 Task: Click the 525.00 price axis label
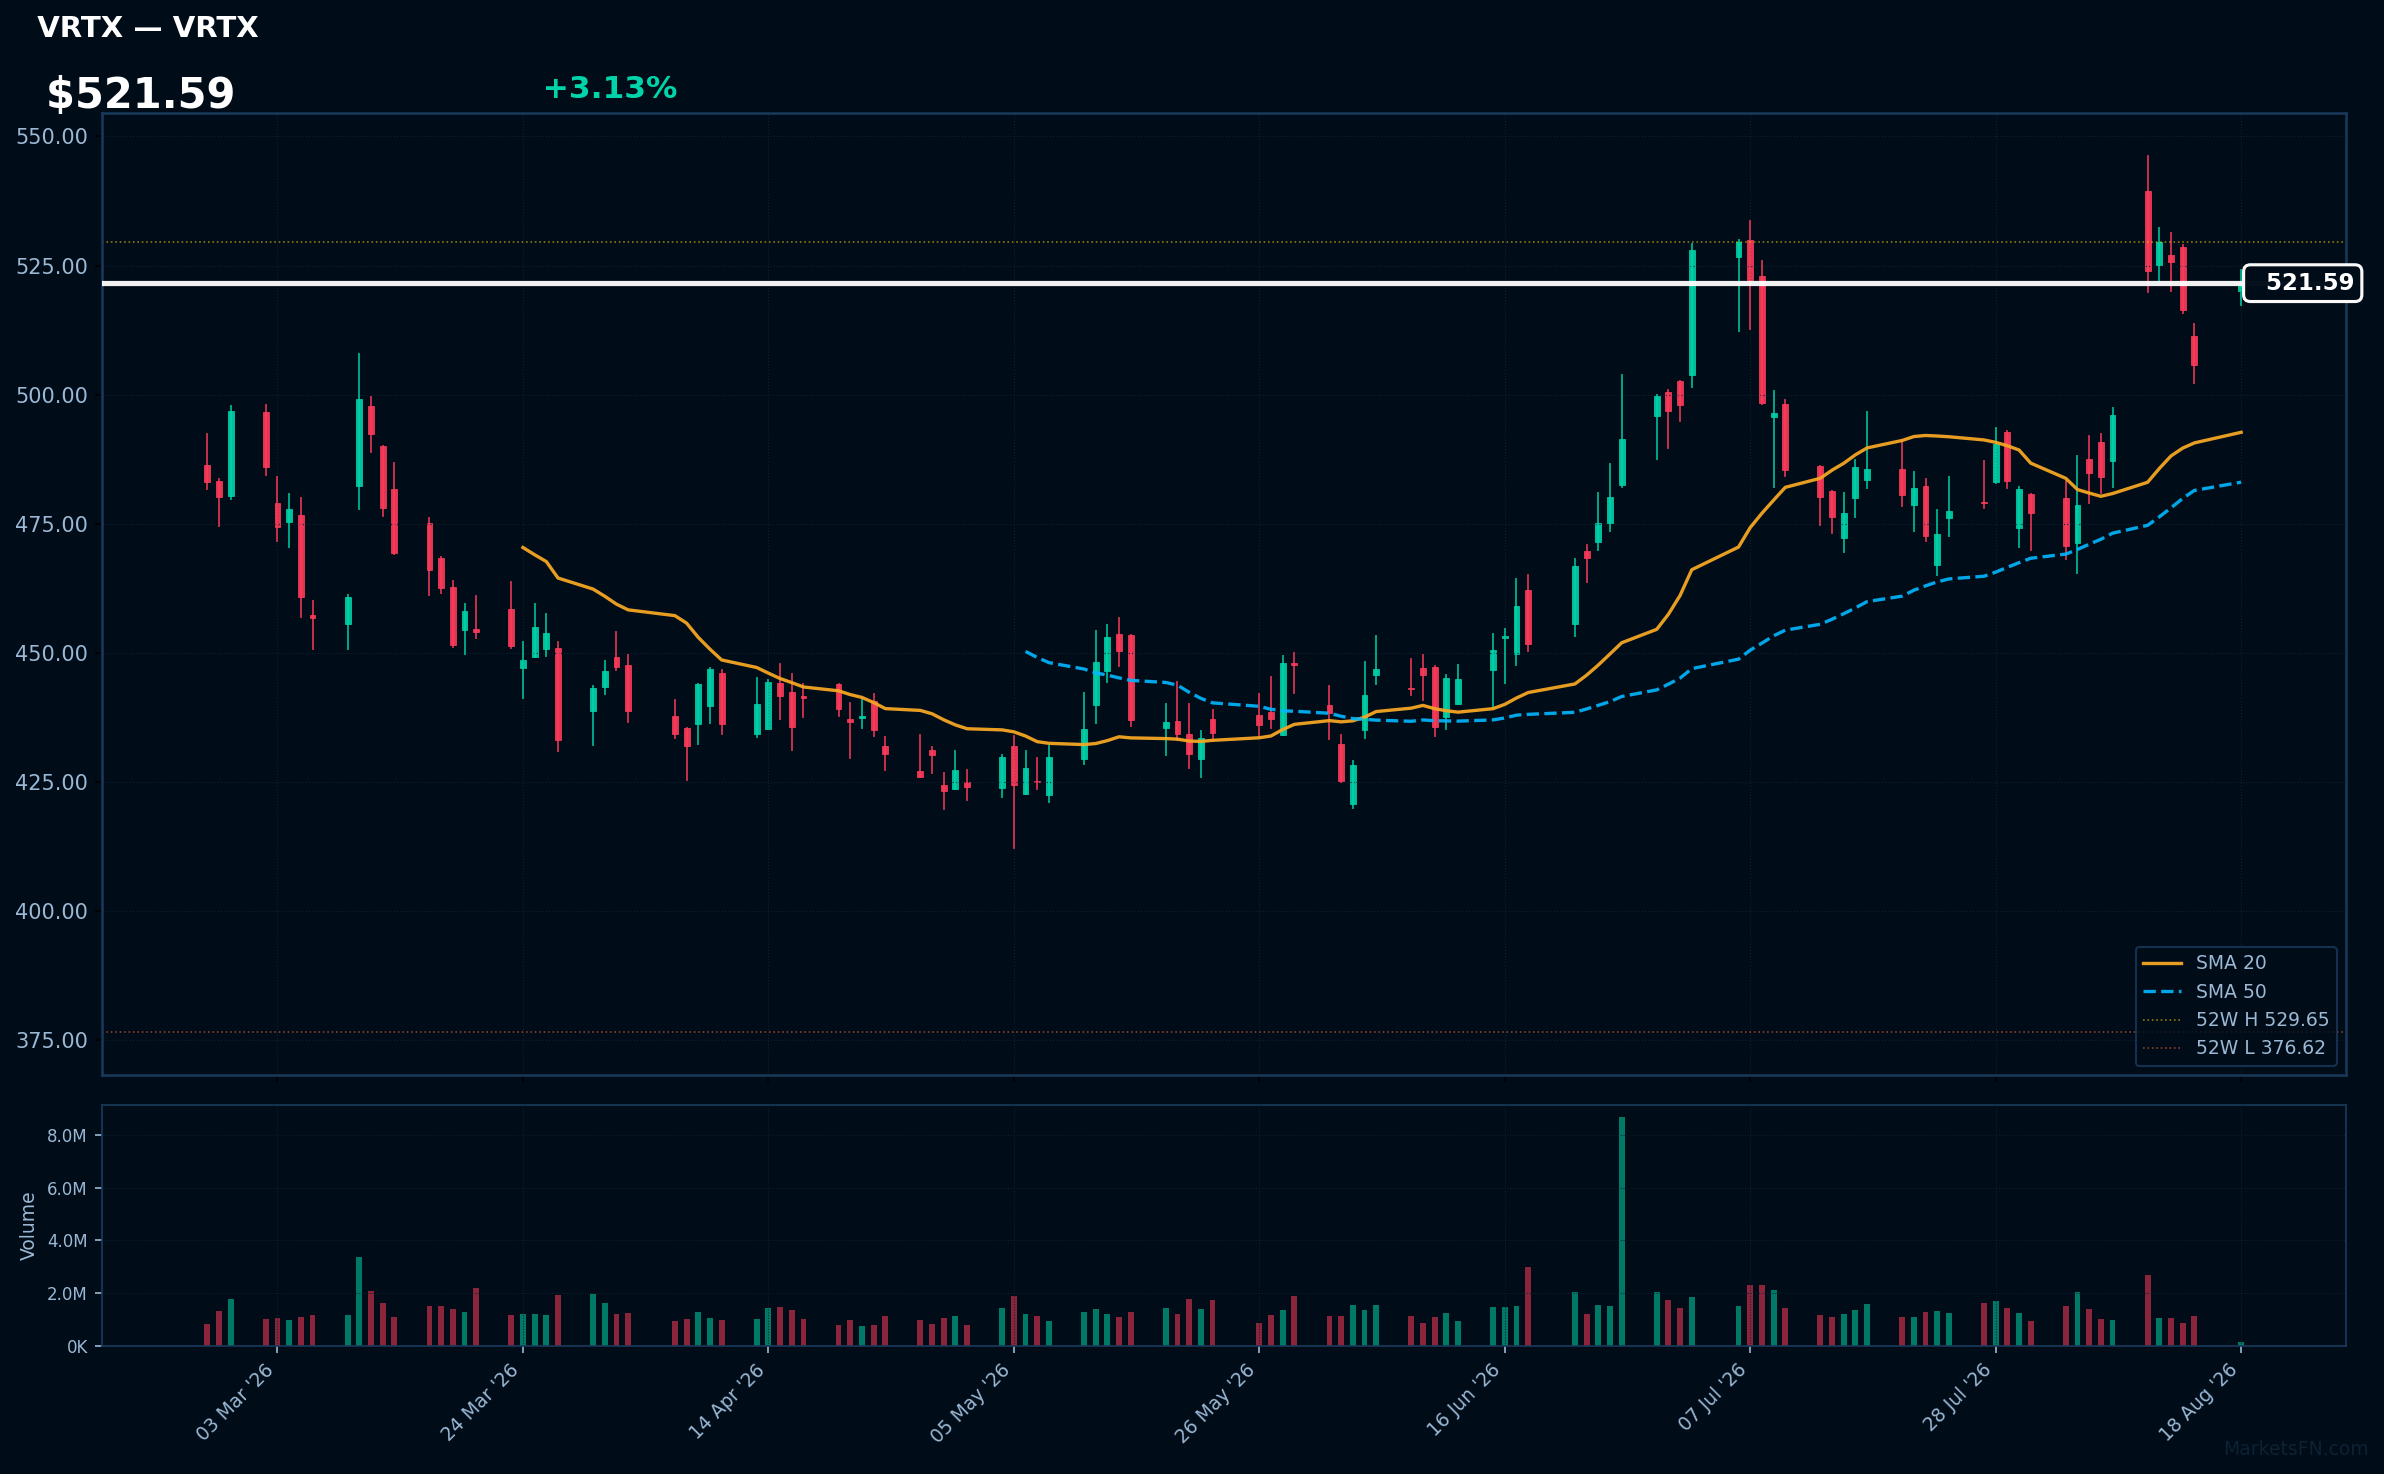coord(52,267)
